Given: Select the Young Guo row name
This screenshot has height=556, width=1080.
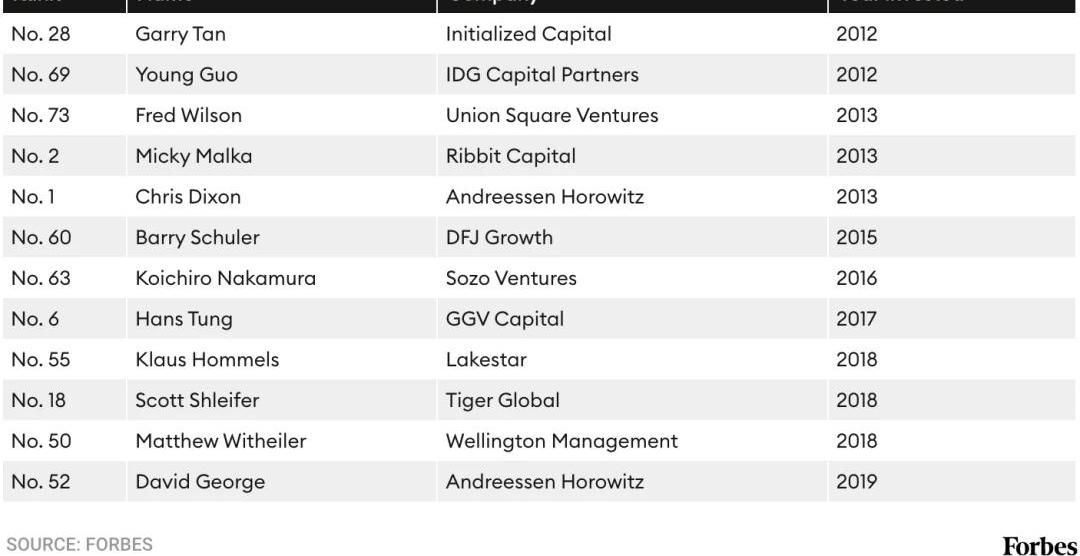Looking at the screenshot, I should pos(186,74).
